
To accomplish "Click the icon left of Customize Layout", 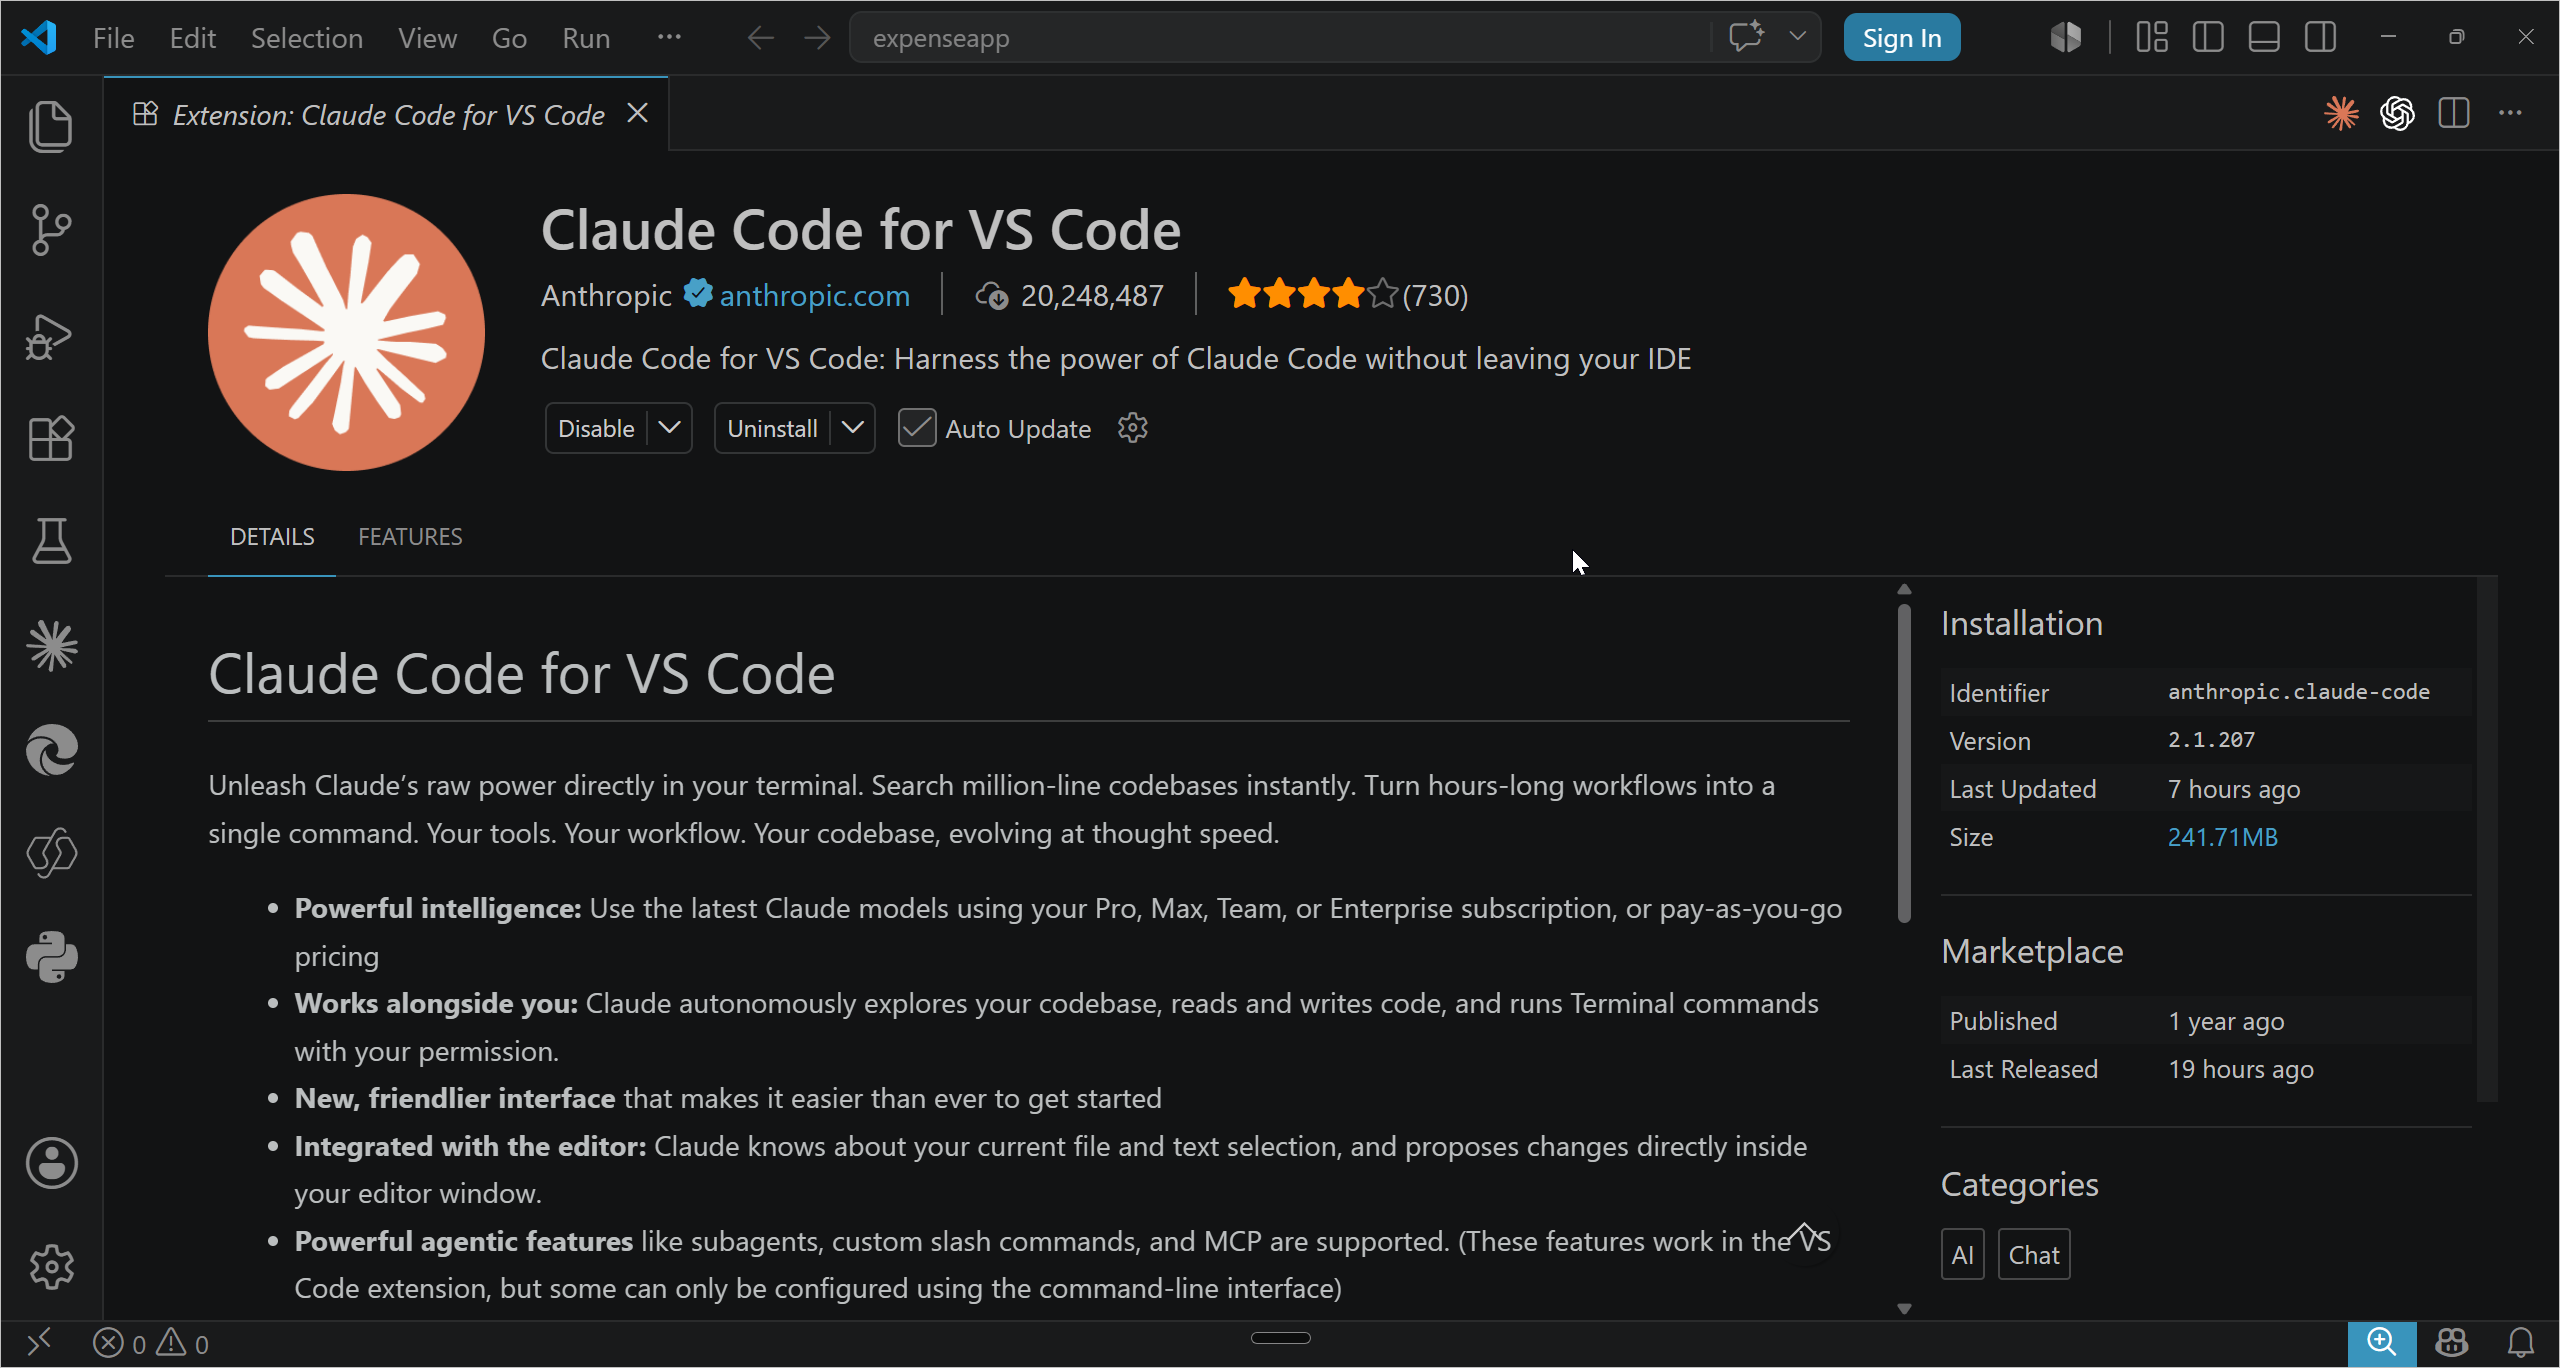I will [2066, 37].
